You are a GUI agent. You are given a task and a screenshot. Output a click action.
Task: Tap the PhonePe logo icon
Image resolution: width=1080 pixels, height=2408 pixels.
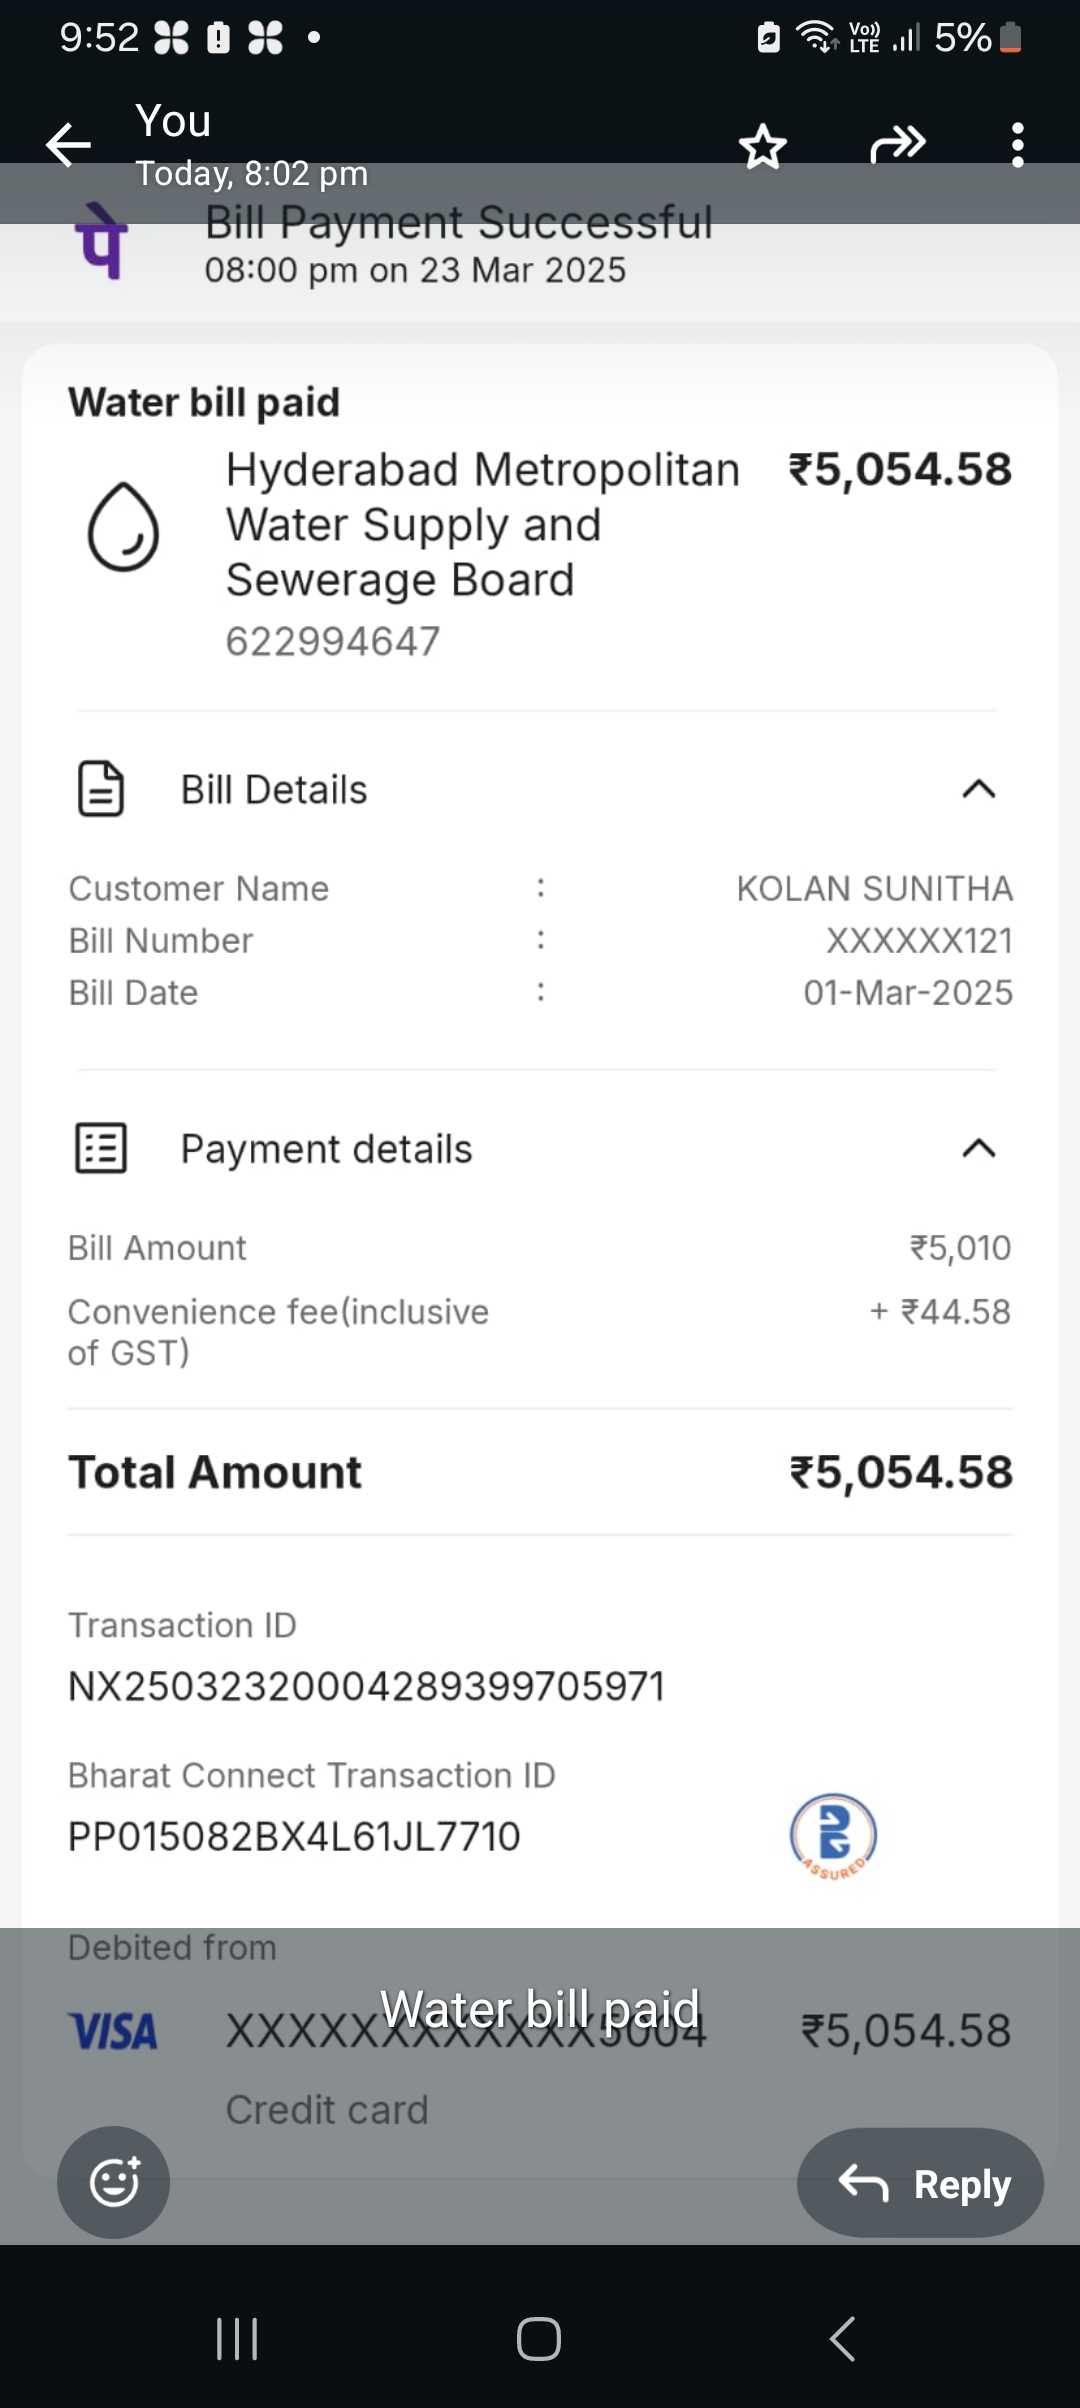point(102,240)
